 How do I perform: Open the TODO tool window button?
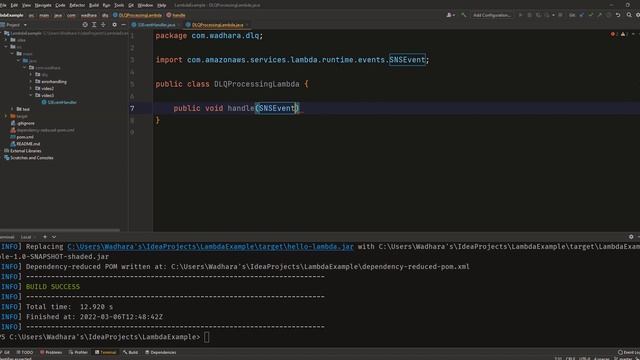click(24, 353)
